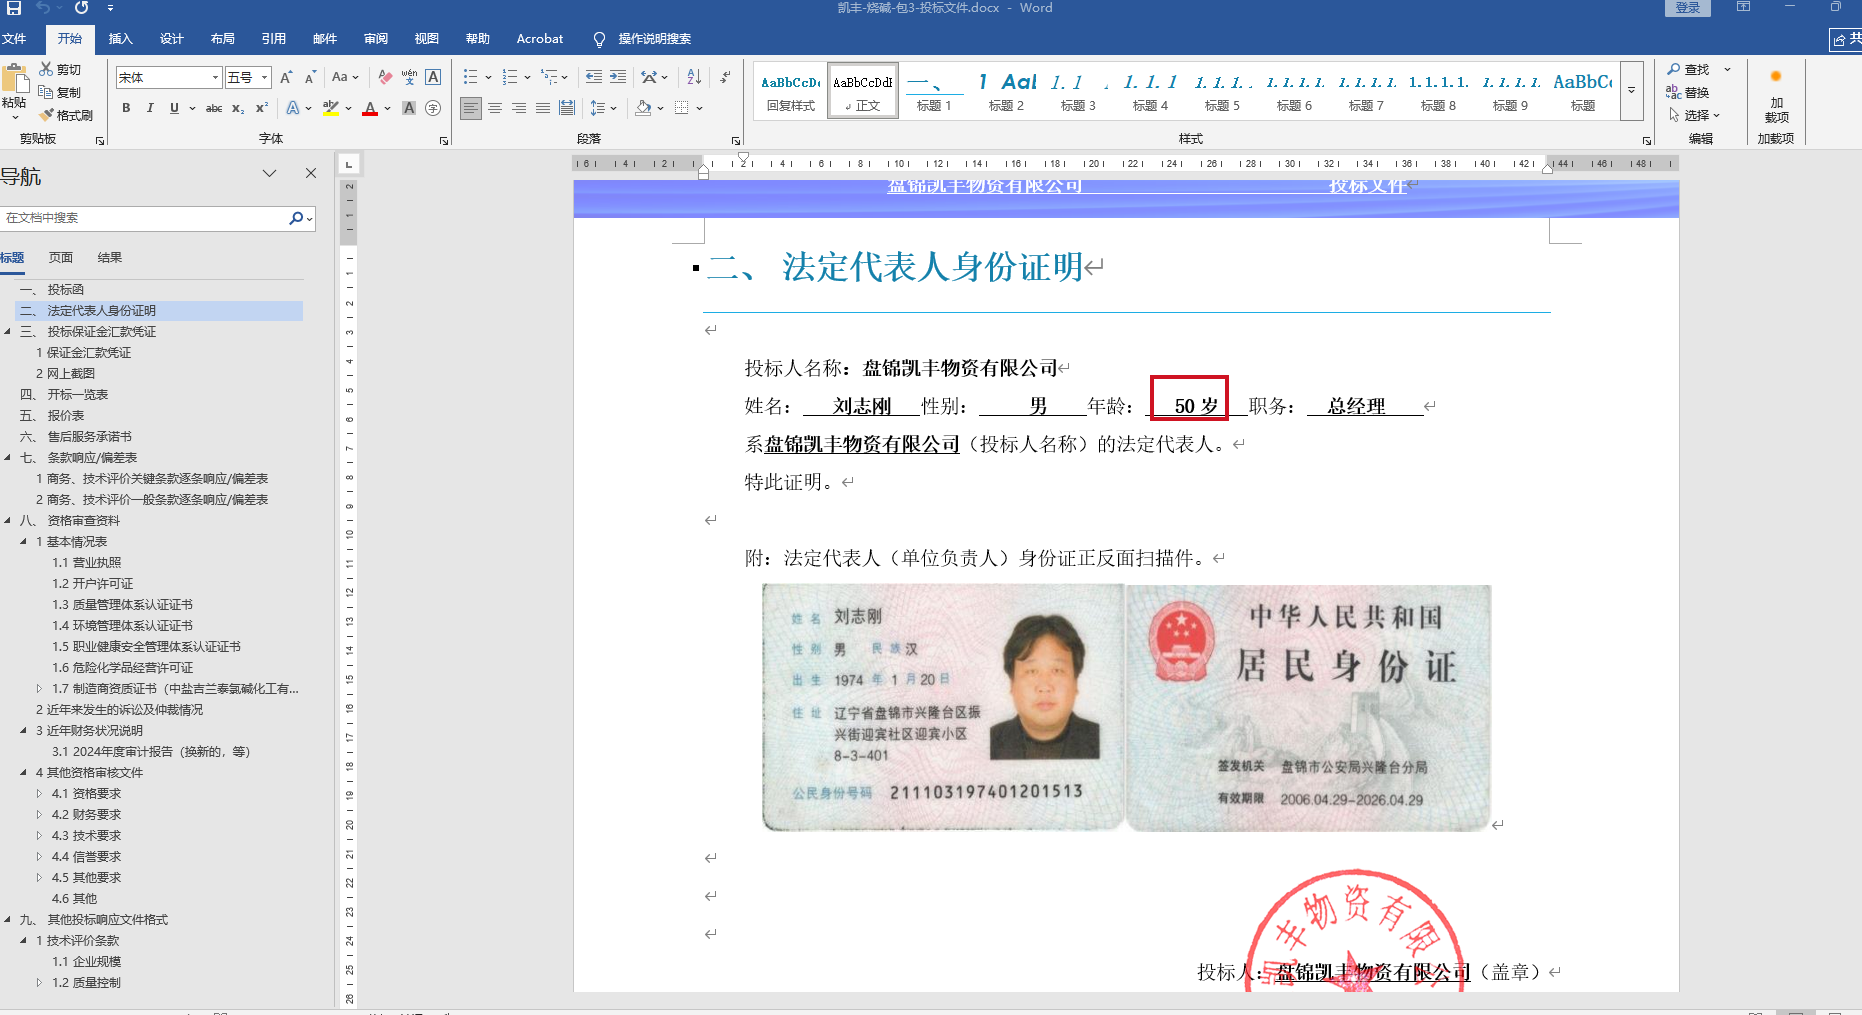Open the Add-ins (加载项) button
The height and width of the screenshot is (1015, 1862).
point(1776,98)
